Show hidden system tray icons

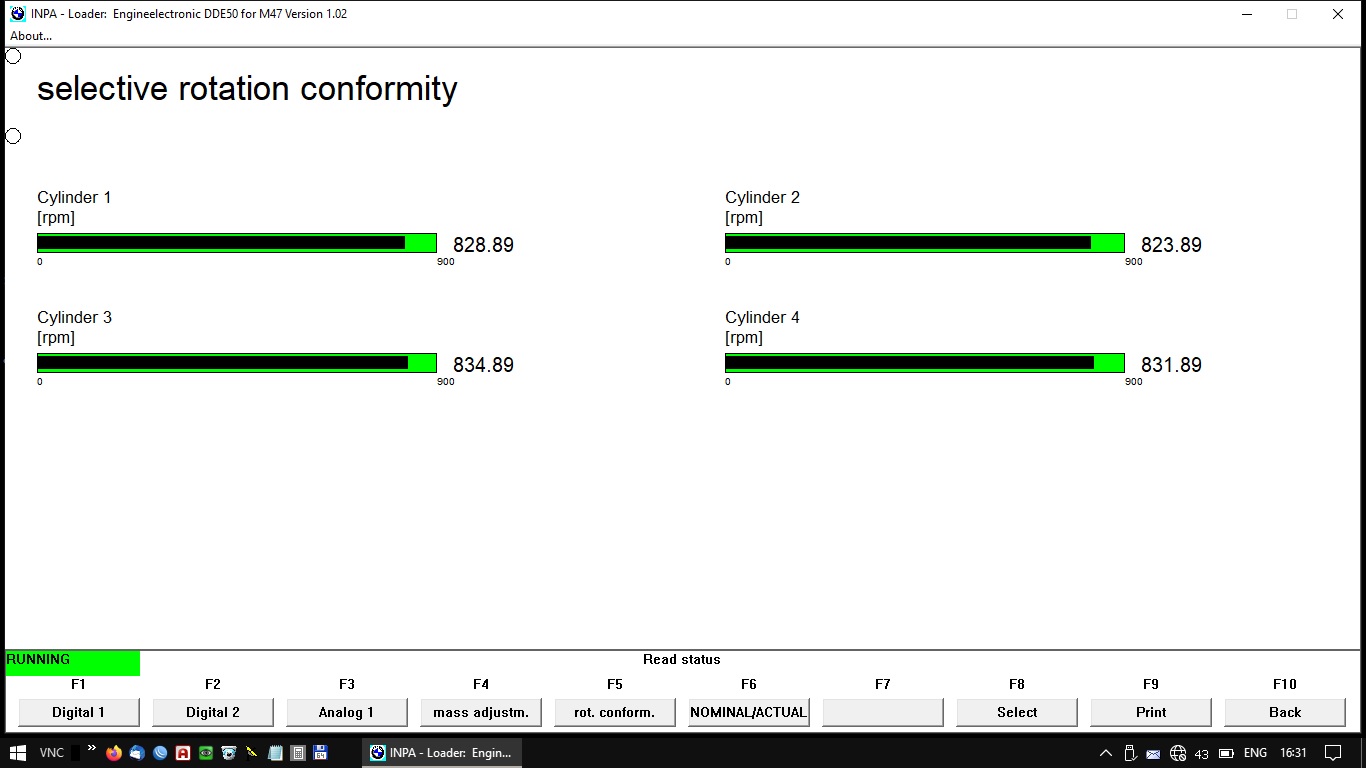pyautogui.click(x=1105, y=753)
